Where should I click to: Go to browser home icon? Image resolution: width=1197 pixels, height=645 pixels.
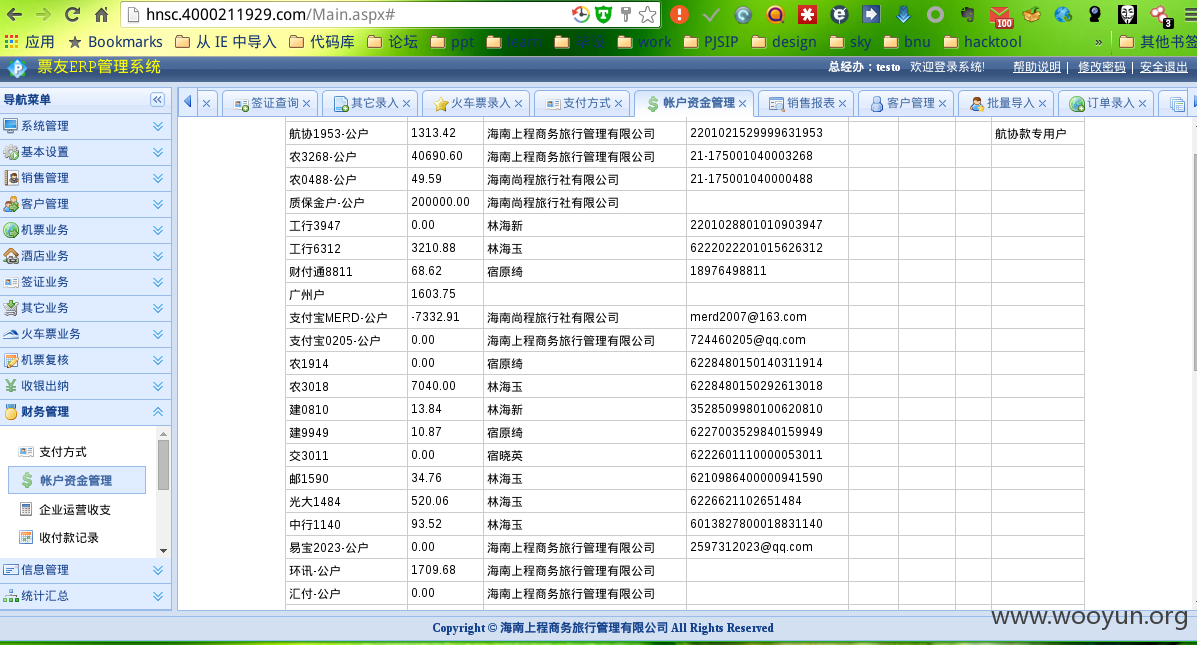102,15
